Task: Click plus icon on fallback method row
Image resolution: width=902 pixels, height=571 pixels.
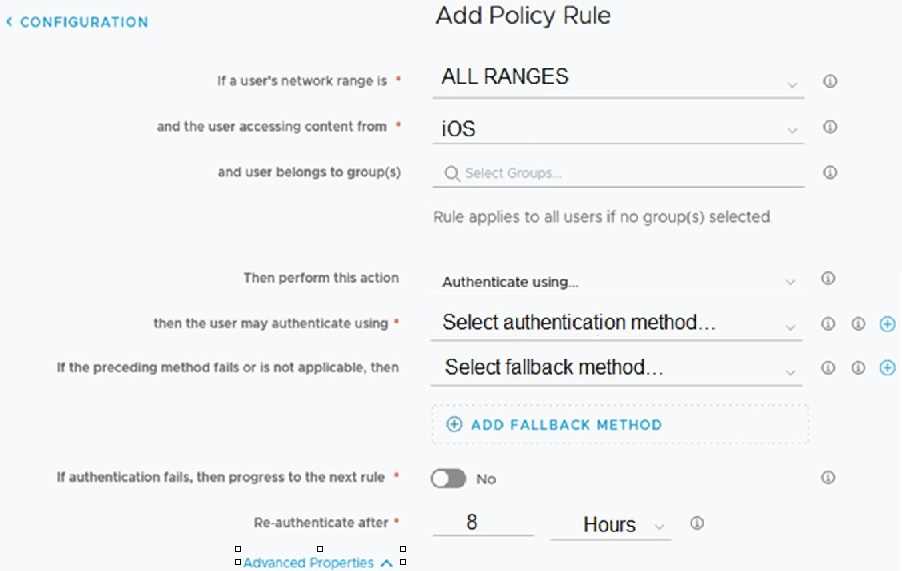Action: [887, 368]
